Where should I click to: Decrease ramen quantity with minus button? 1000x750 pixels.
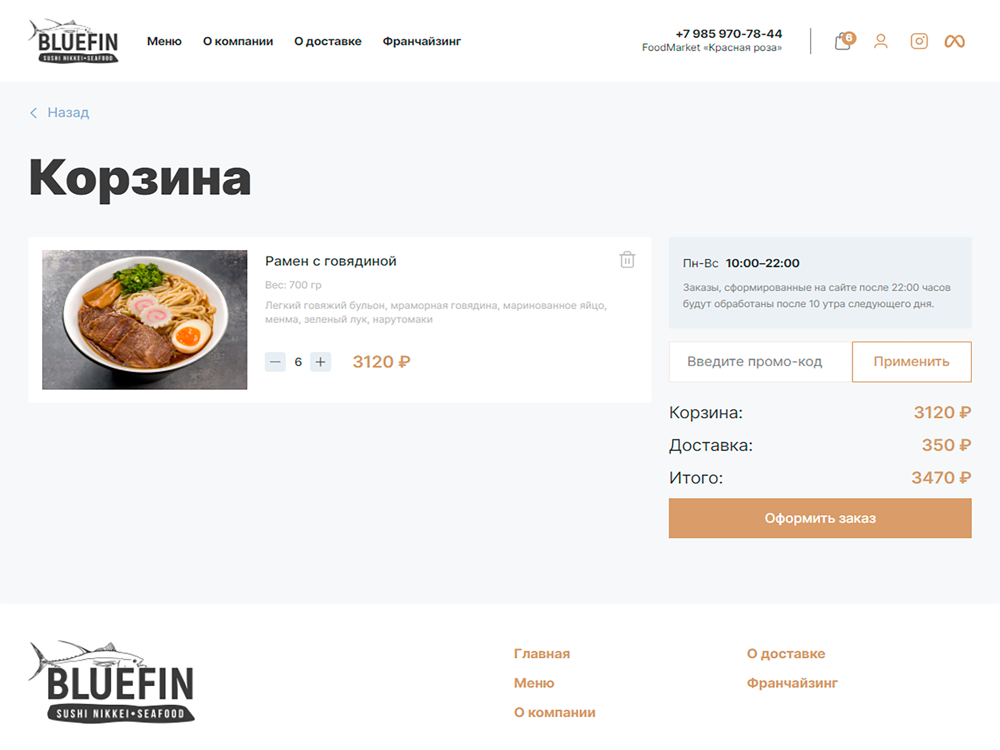(276, 362)
